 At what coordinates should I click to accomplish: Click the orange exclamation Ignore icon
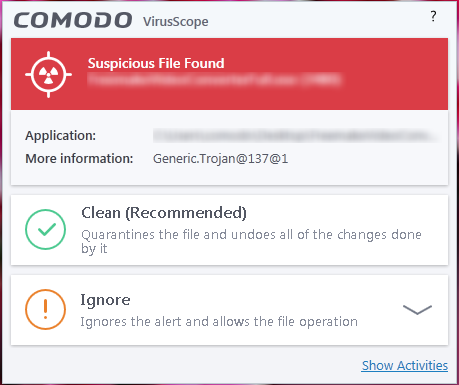45,309
